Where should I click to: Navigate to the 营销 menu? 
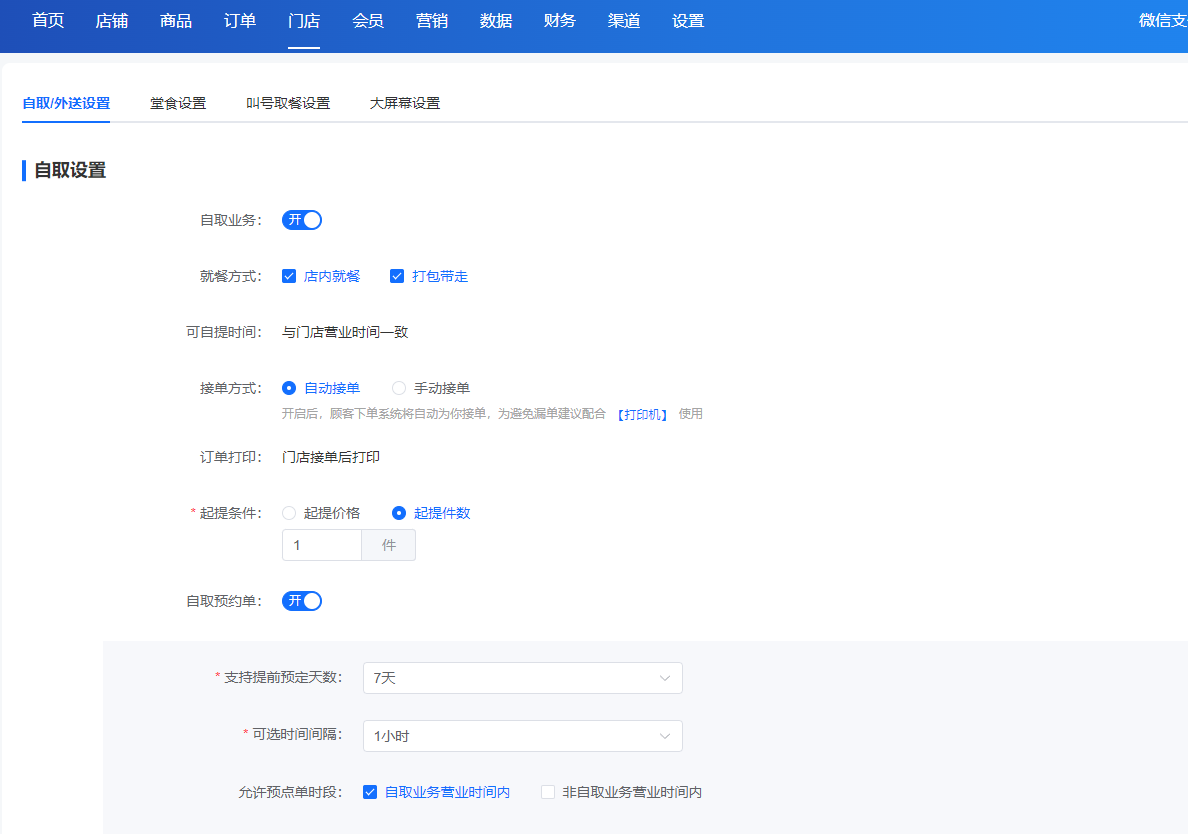[x=432, y=20]
